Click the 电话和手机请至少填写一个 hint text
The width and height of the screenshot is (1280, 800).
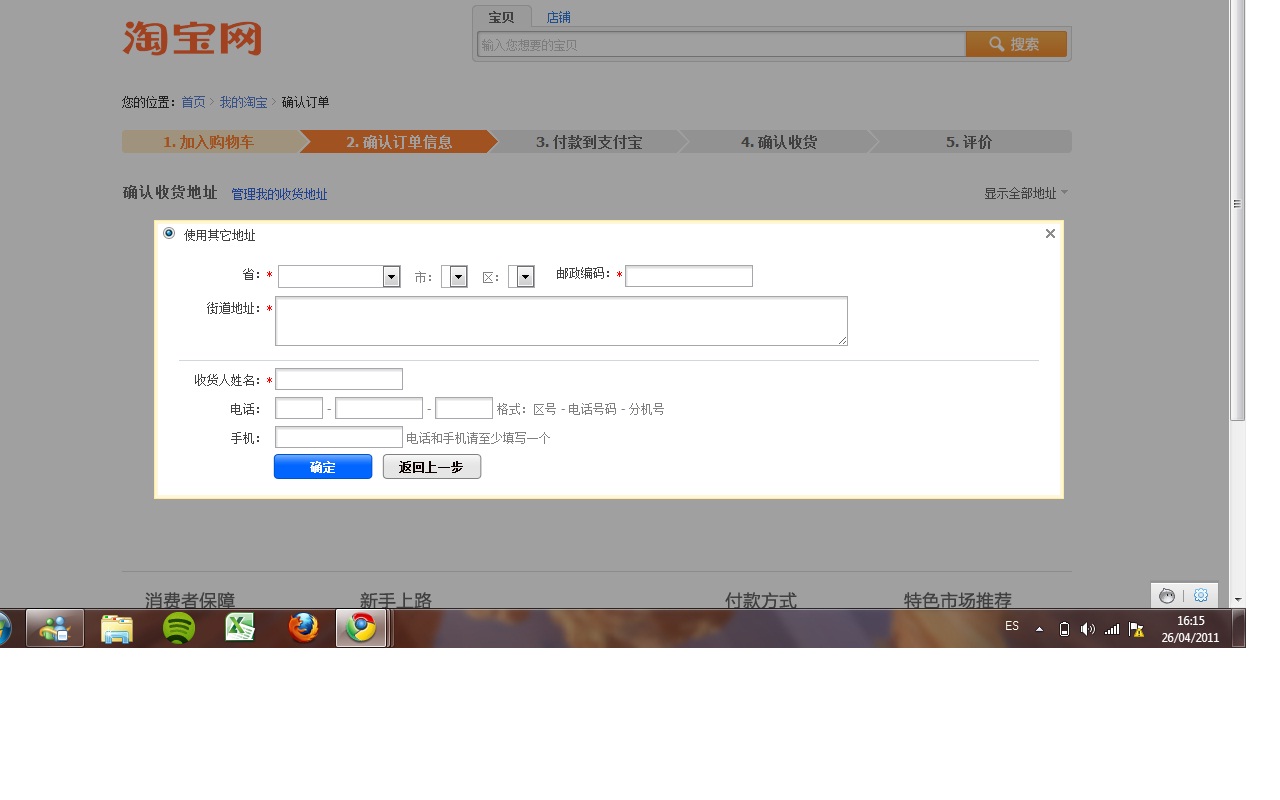[x=478, y=438]
